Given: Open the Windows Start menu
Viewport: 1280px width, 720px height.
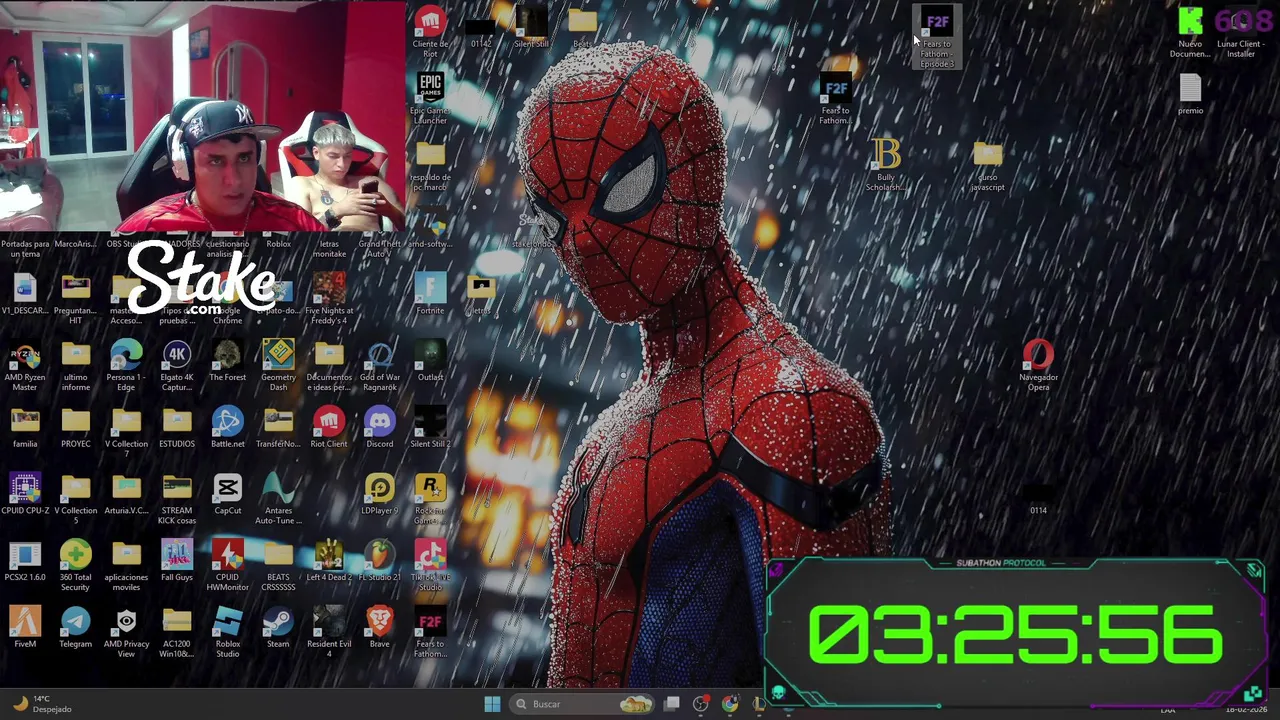Looking at the screenshot, I should tap(492, 704).
